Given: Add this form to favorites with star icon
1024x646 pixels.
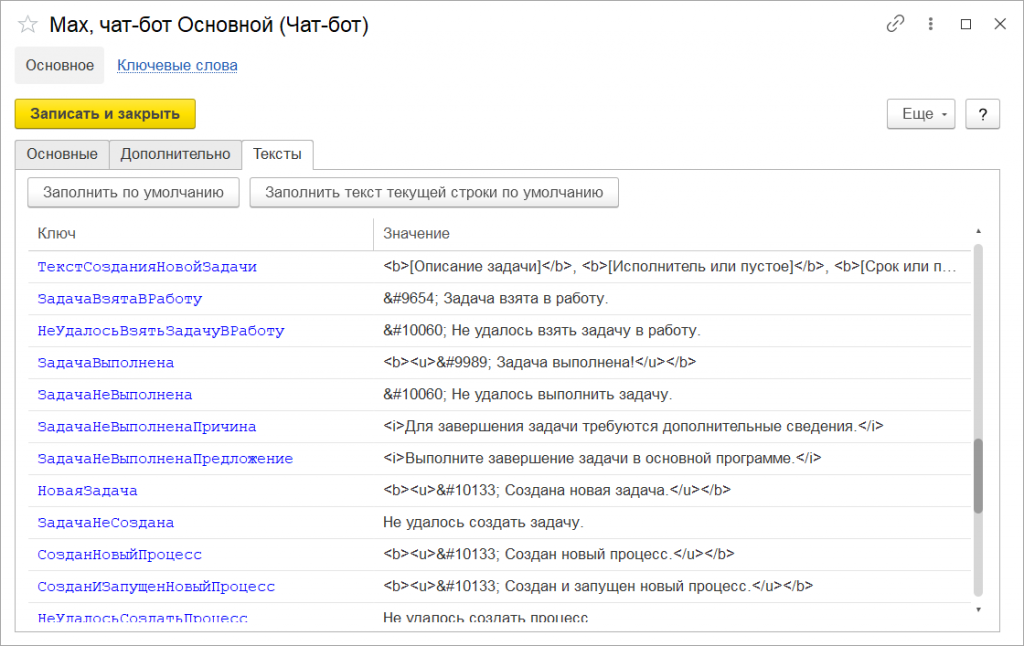Looking at the screenshot, I should click(x=28, y=25).
